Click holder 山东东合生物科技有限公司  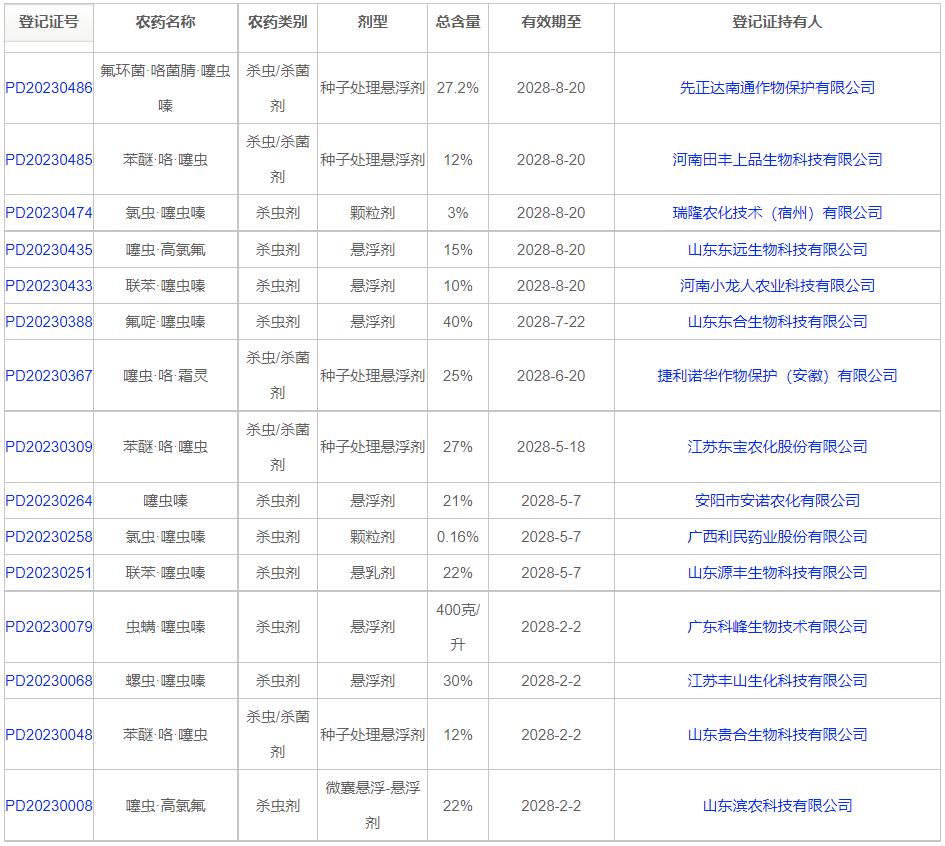pyautogui.click(x=777, y=322)
